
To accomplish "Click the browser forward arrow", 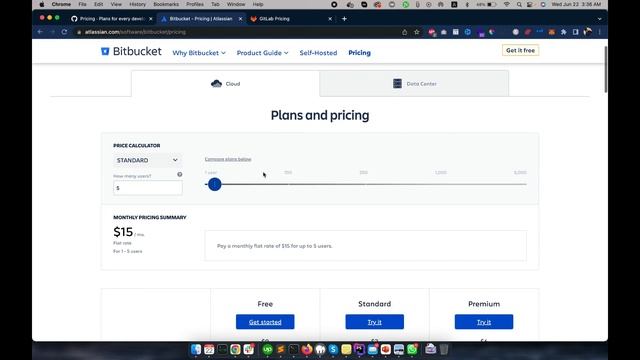I will 52,32.
